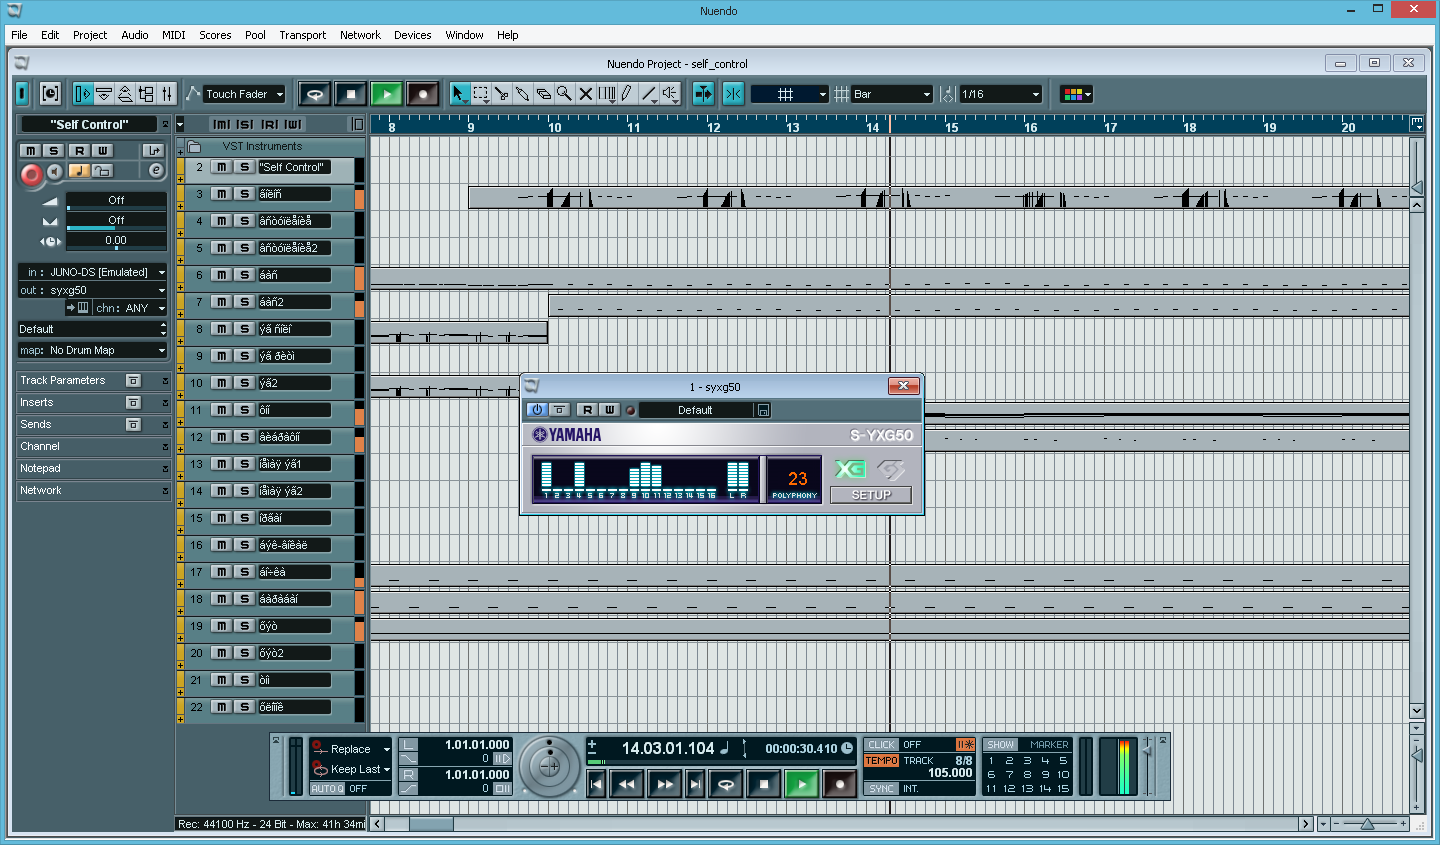This screenshot has width=1440, height=845.
Task: Select the Split scissors tool
Action: pos(501,94)
